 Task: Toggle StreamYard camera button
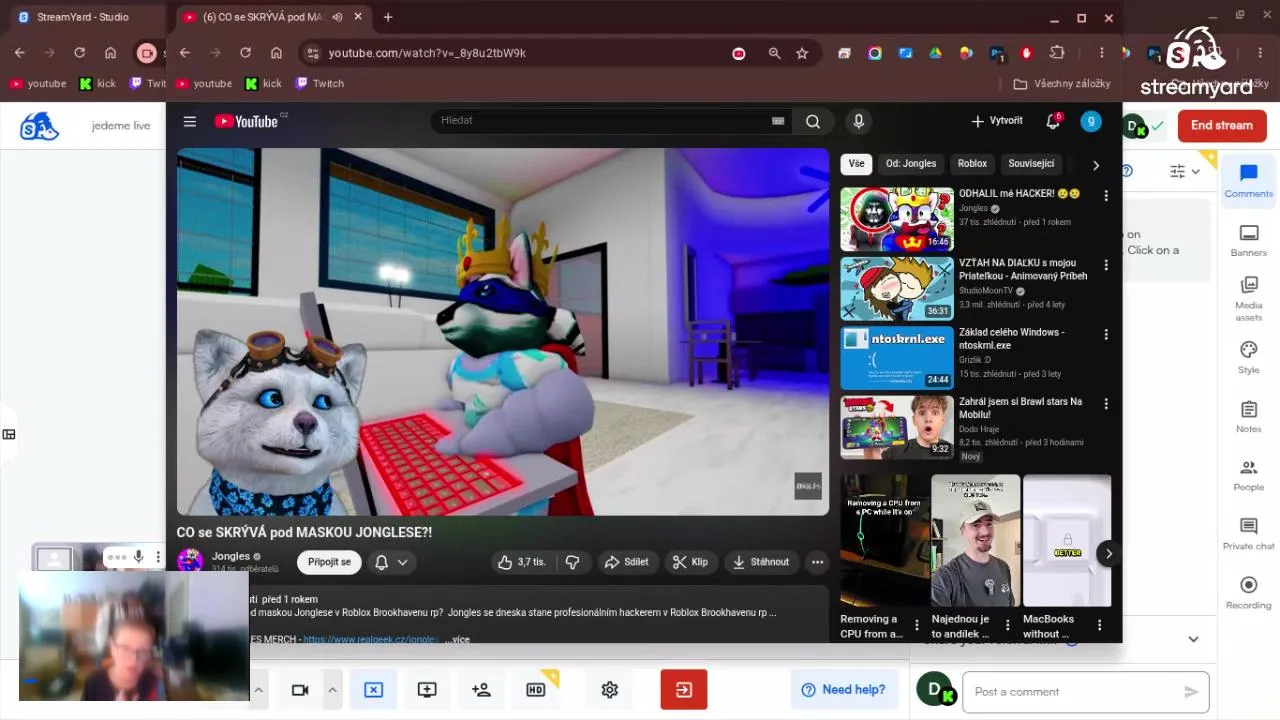299,690
